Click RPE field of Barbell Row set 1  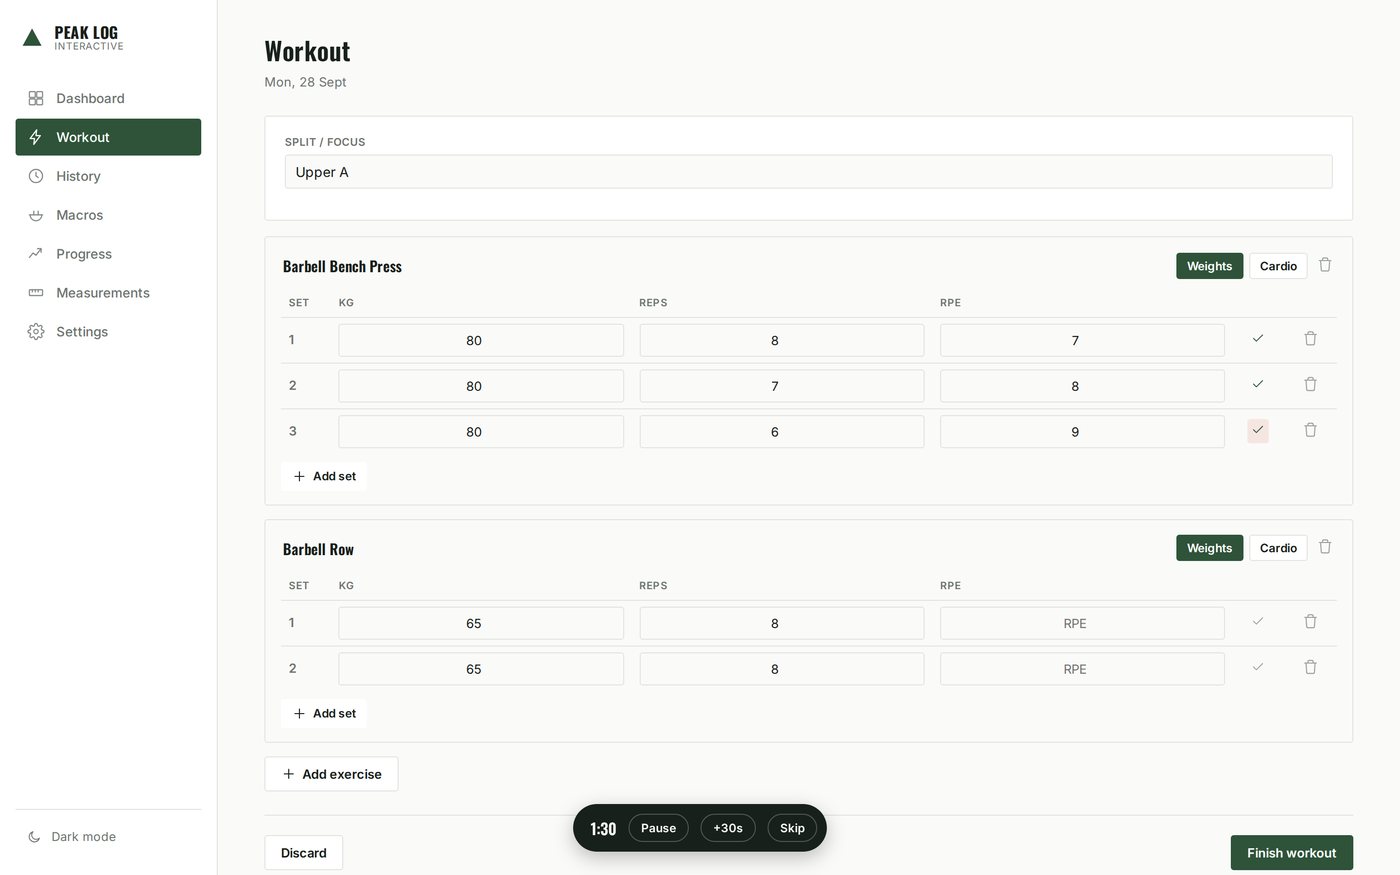point(1082,623)
